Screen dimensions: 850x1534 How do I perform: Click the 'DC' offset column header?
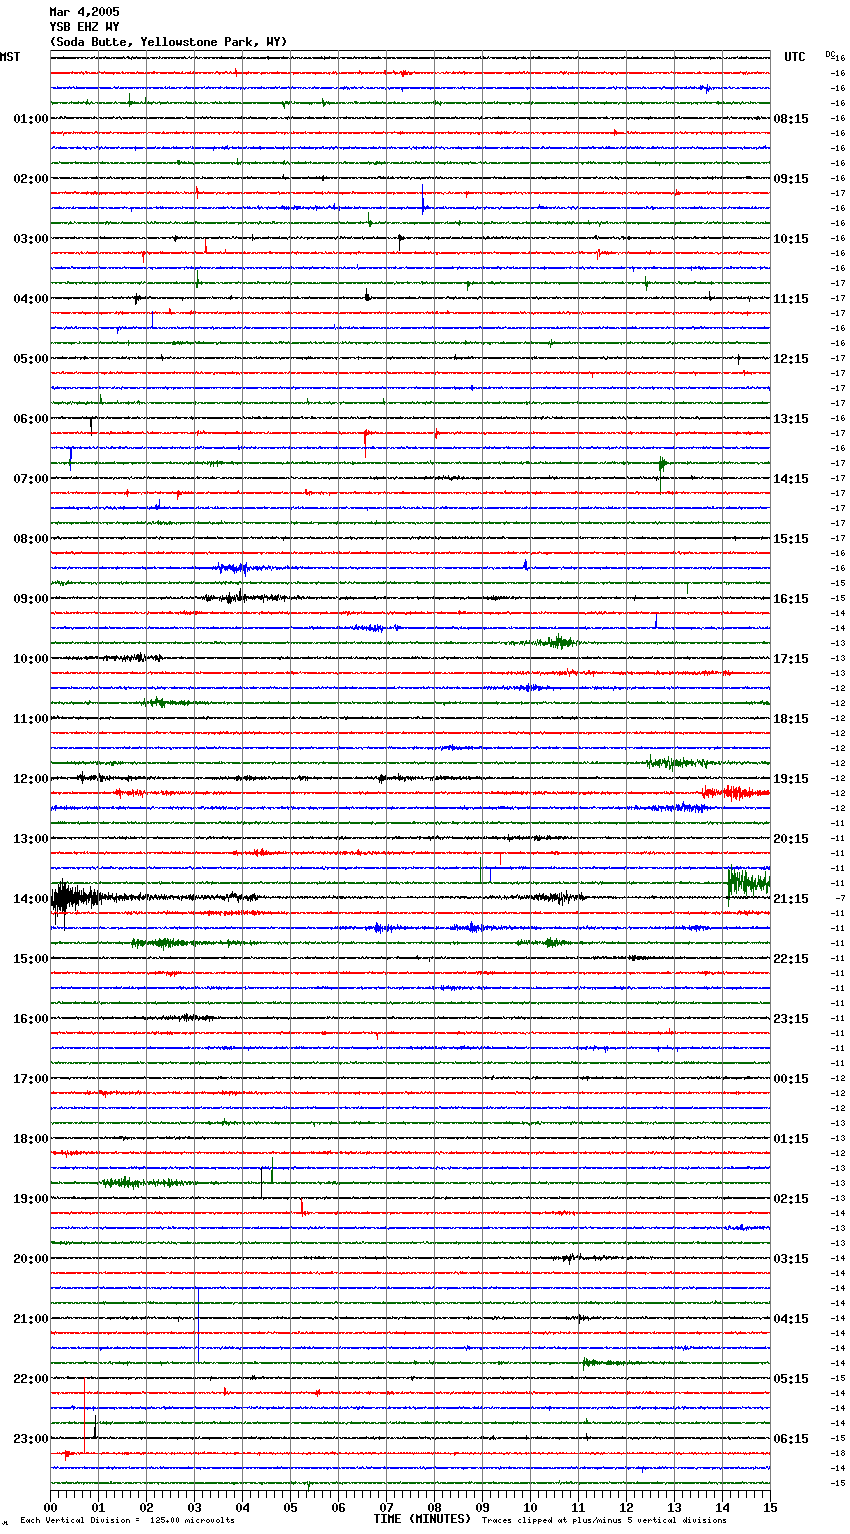[x=830, y=54]
